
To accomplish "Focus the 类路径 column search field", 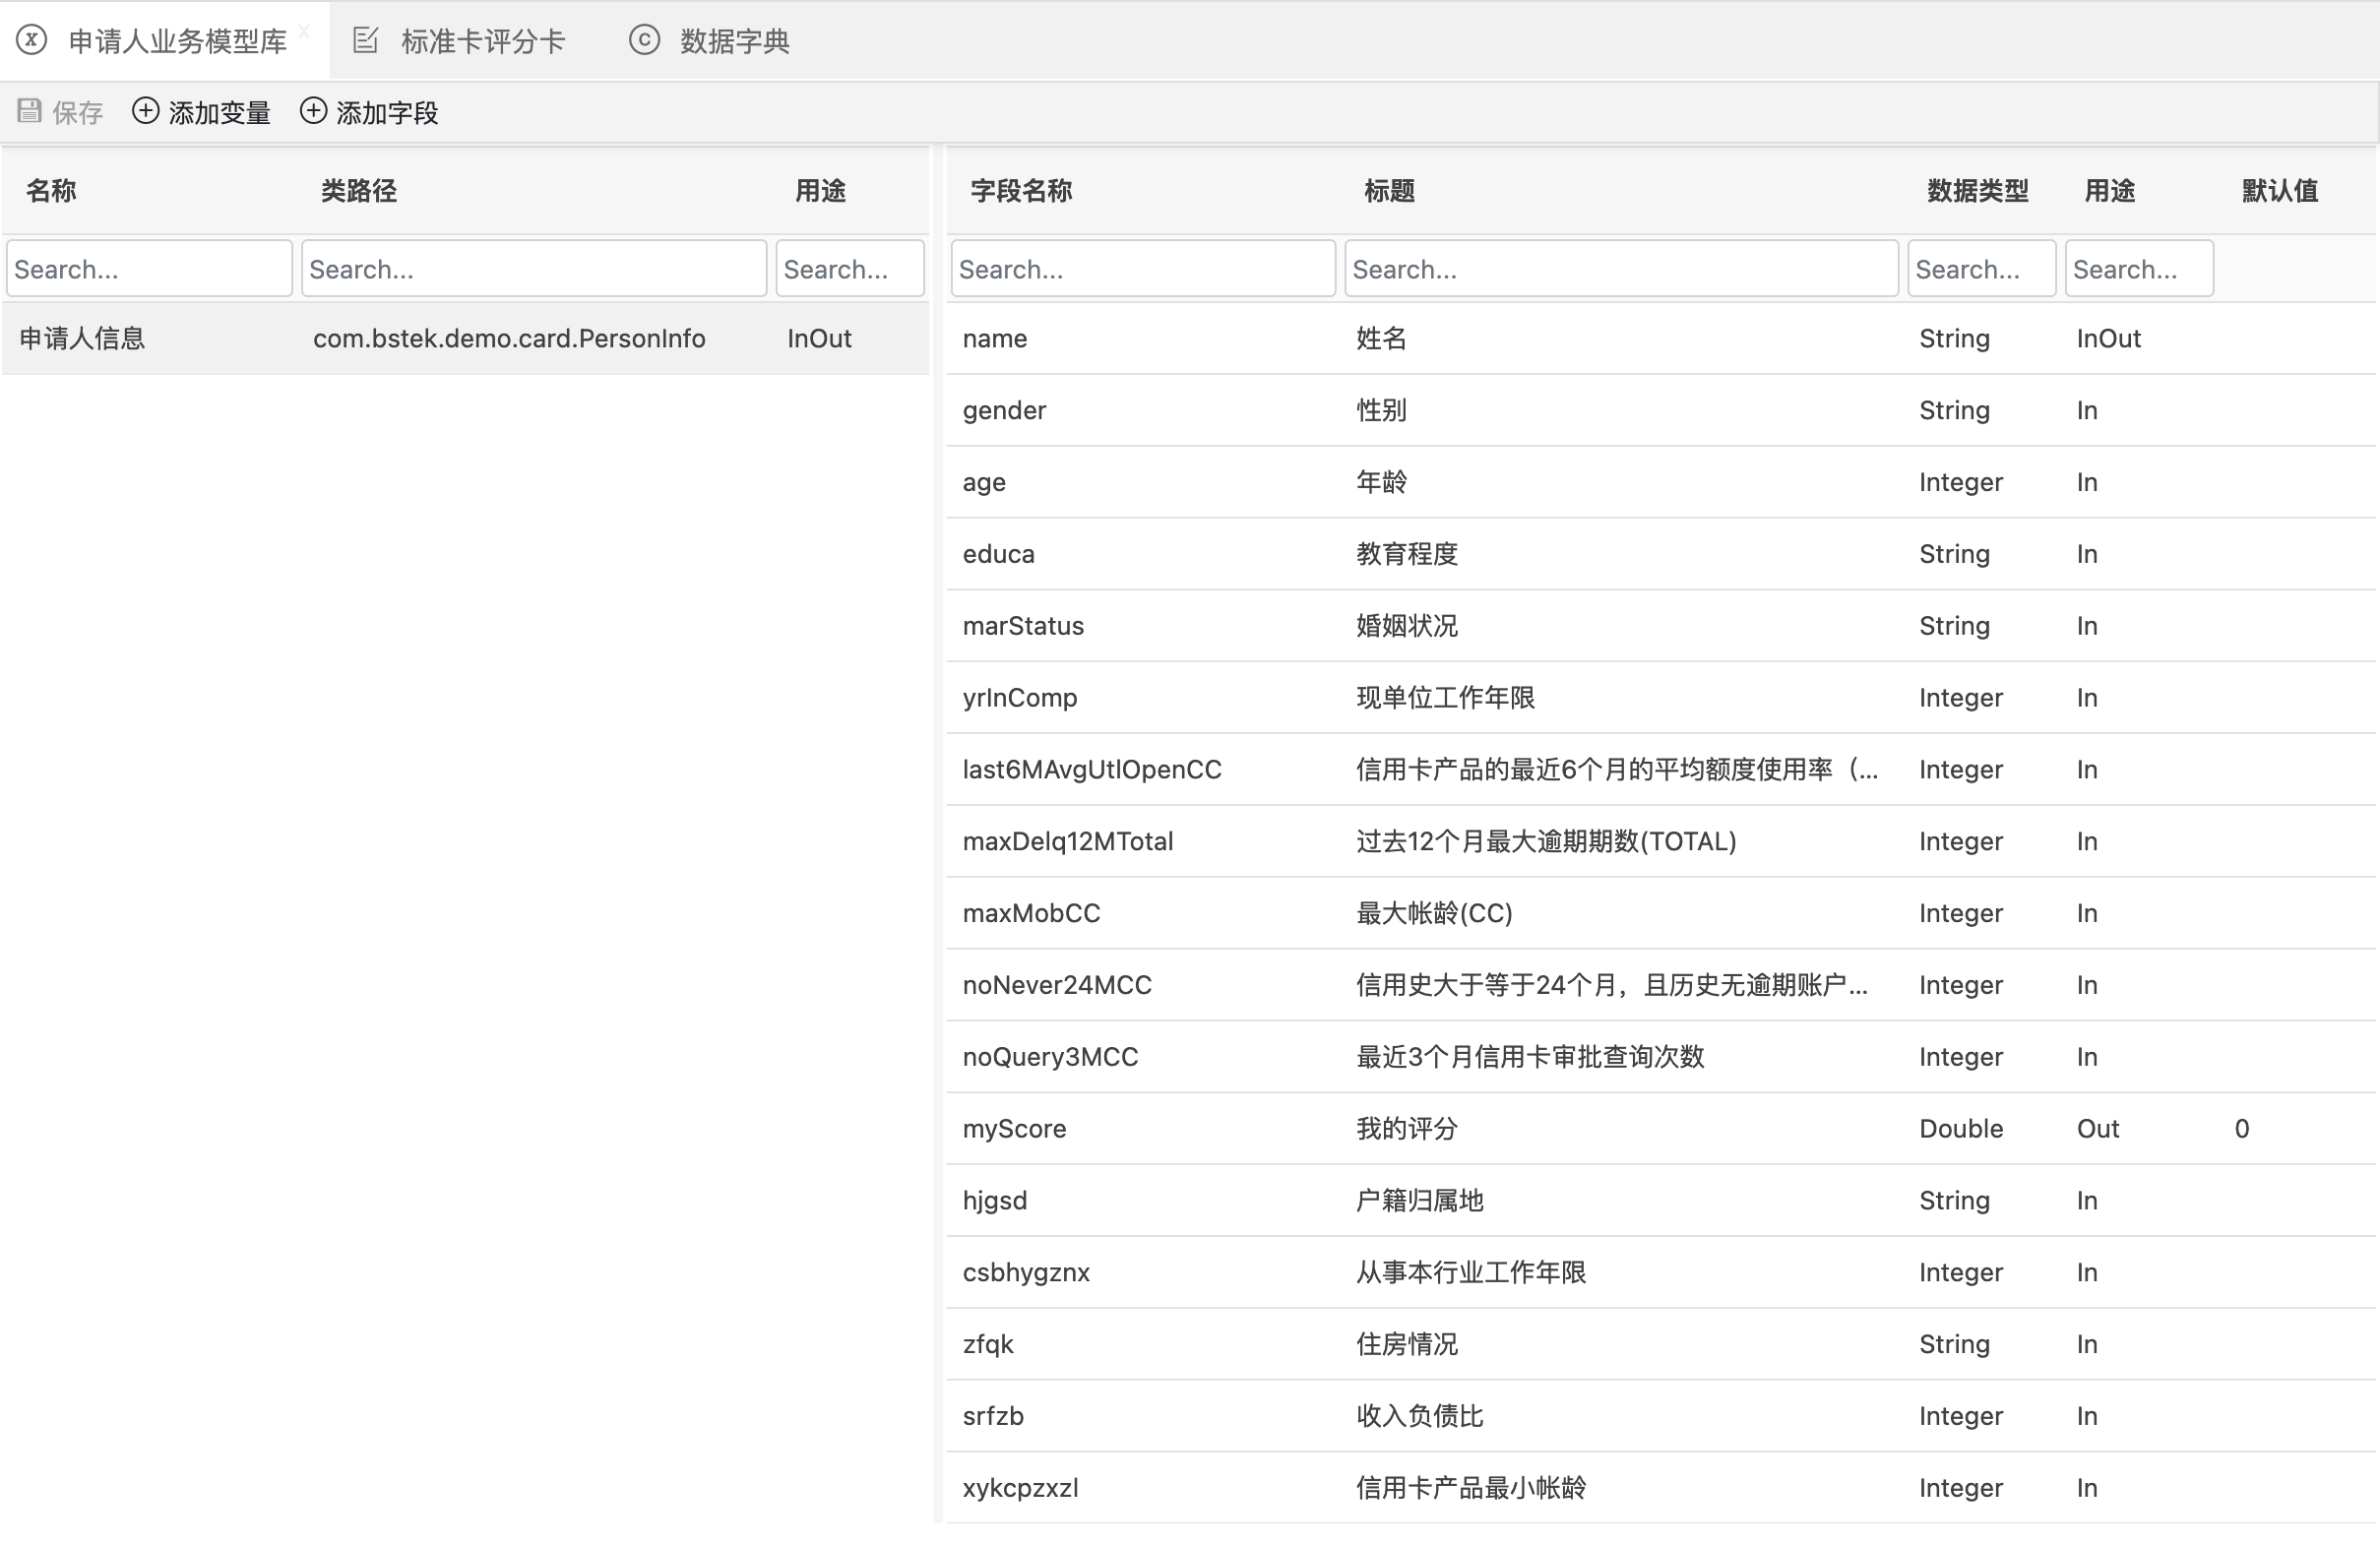I will point(533,268).
